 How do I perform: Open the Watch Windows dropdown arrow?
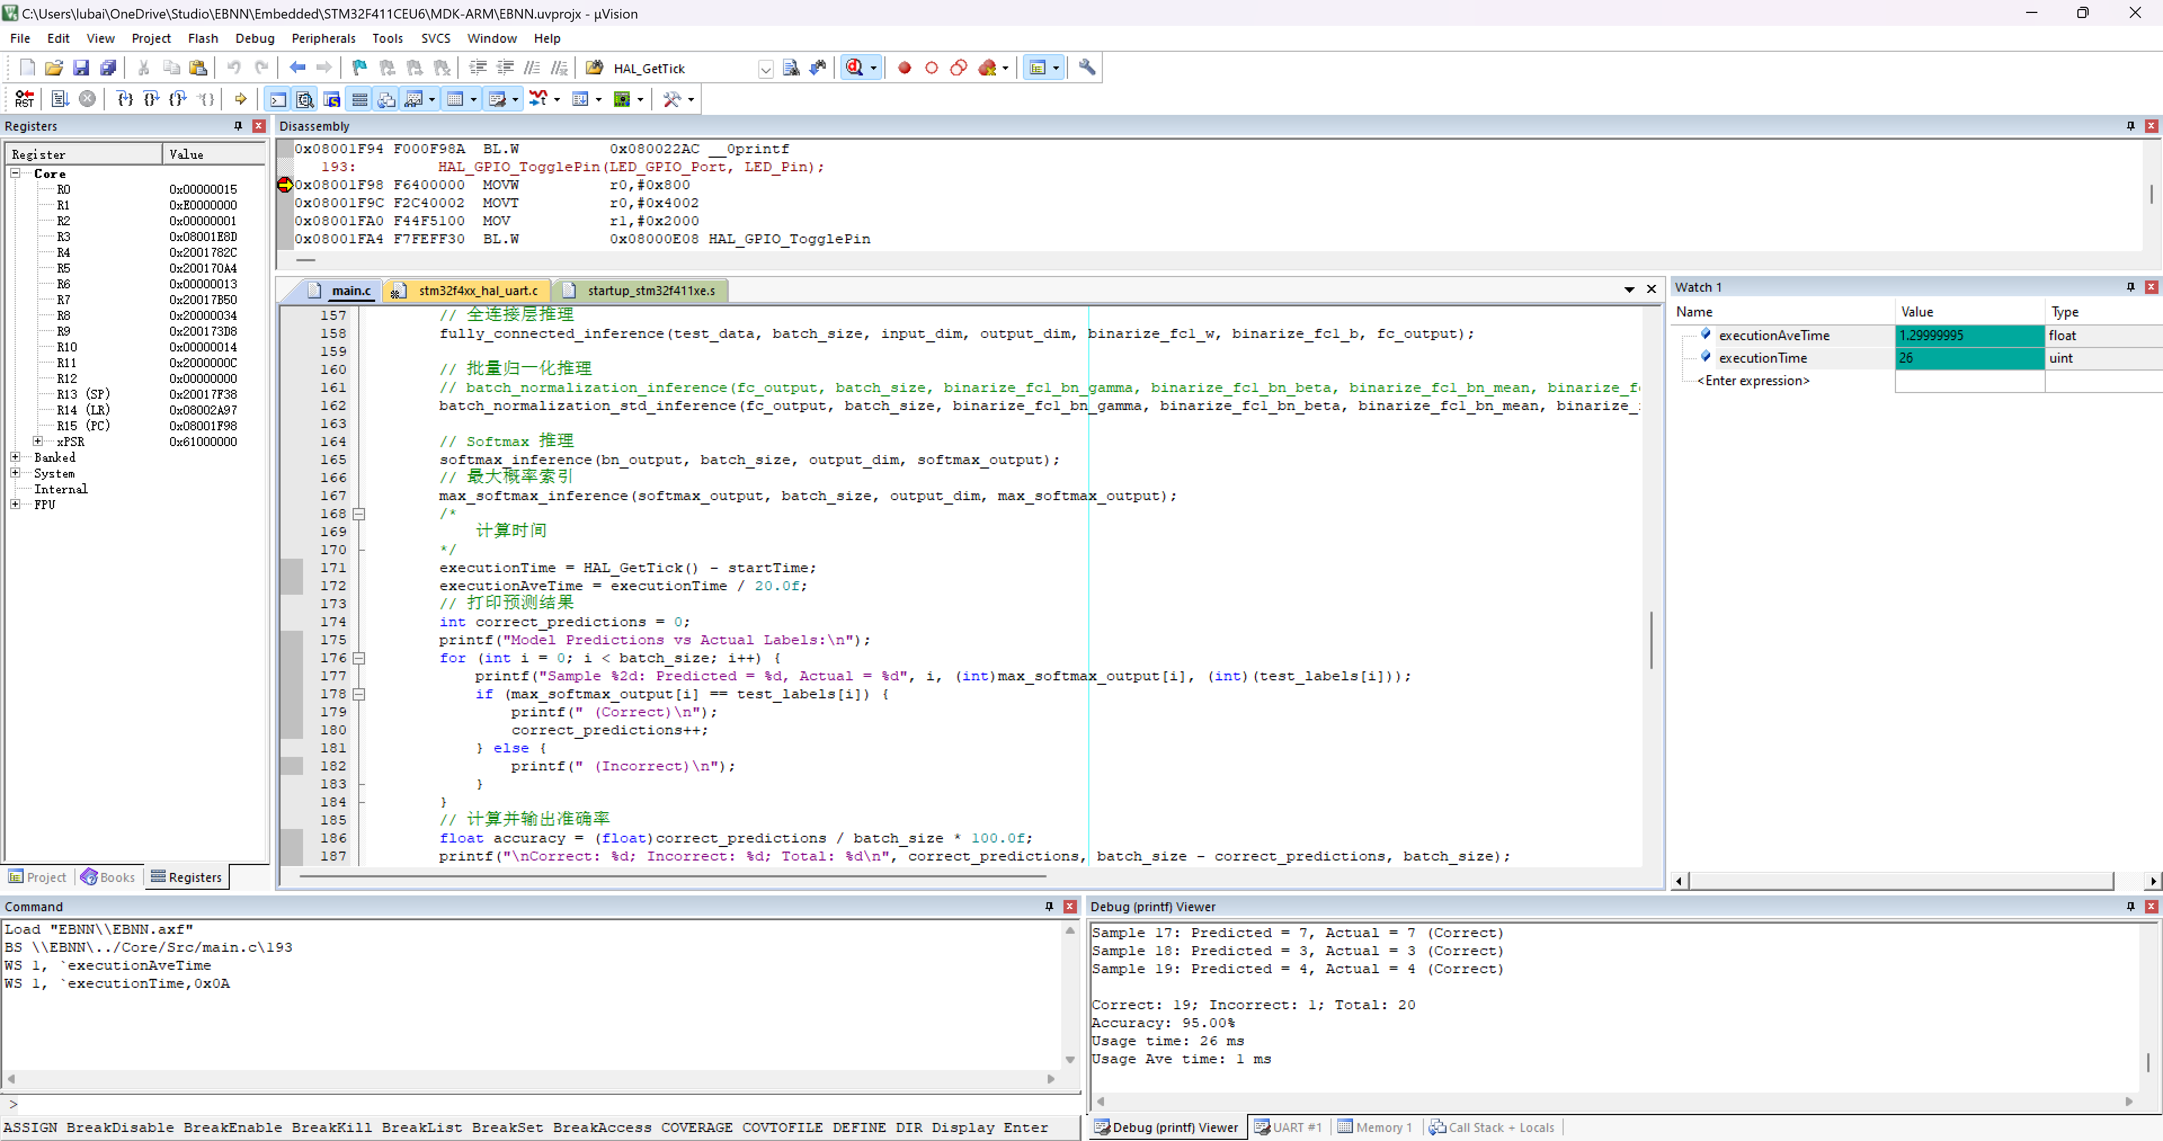click(x=432, y=99)
